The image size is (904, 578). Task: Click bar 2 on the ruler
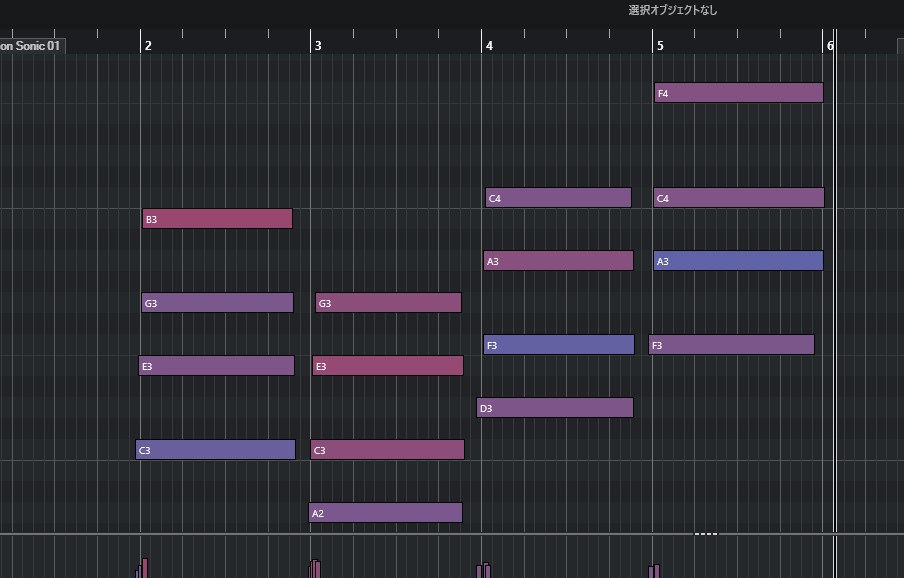(x=148, y=46)
